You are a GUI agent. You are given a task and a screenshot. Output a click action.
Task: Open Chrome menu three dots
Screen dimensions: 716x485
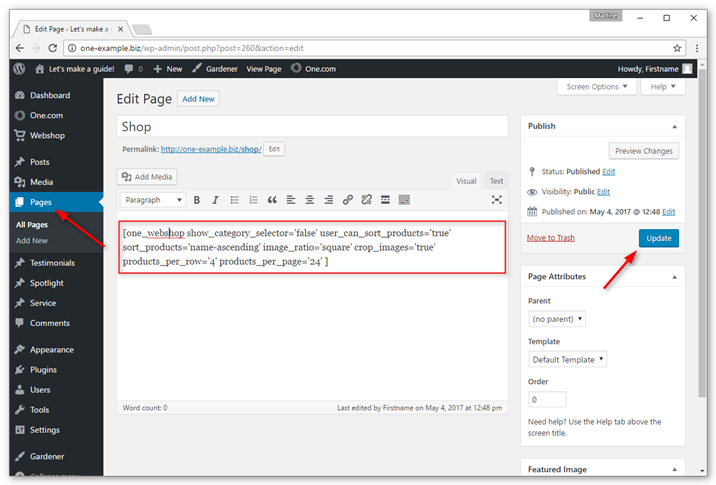click(697, 48)
